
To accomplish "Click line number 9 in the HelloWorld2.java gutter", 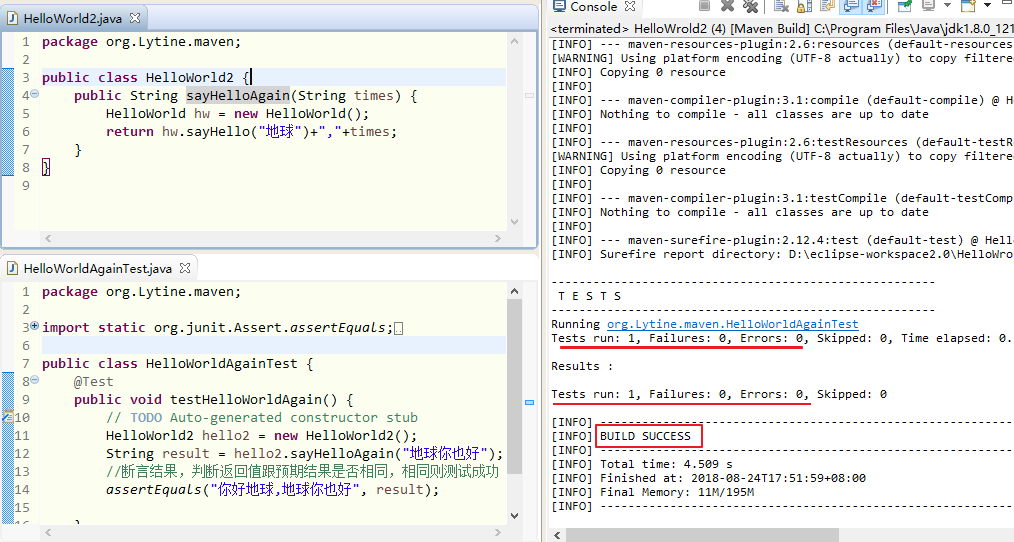I will pyautogui.click(x=26, y=186).
